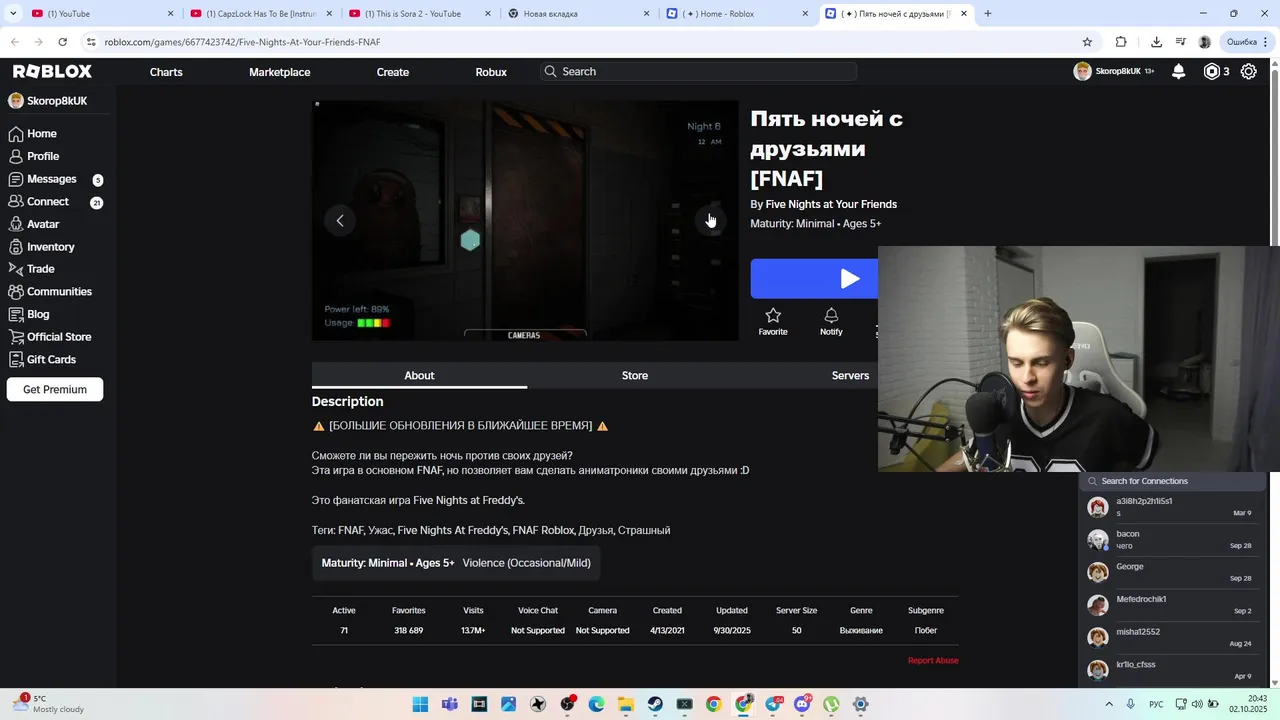Open Telegram from the taskbar

click(x=773, y=704)
